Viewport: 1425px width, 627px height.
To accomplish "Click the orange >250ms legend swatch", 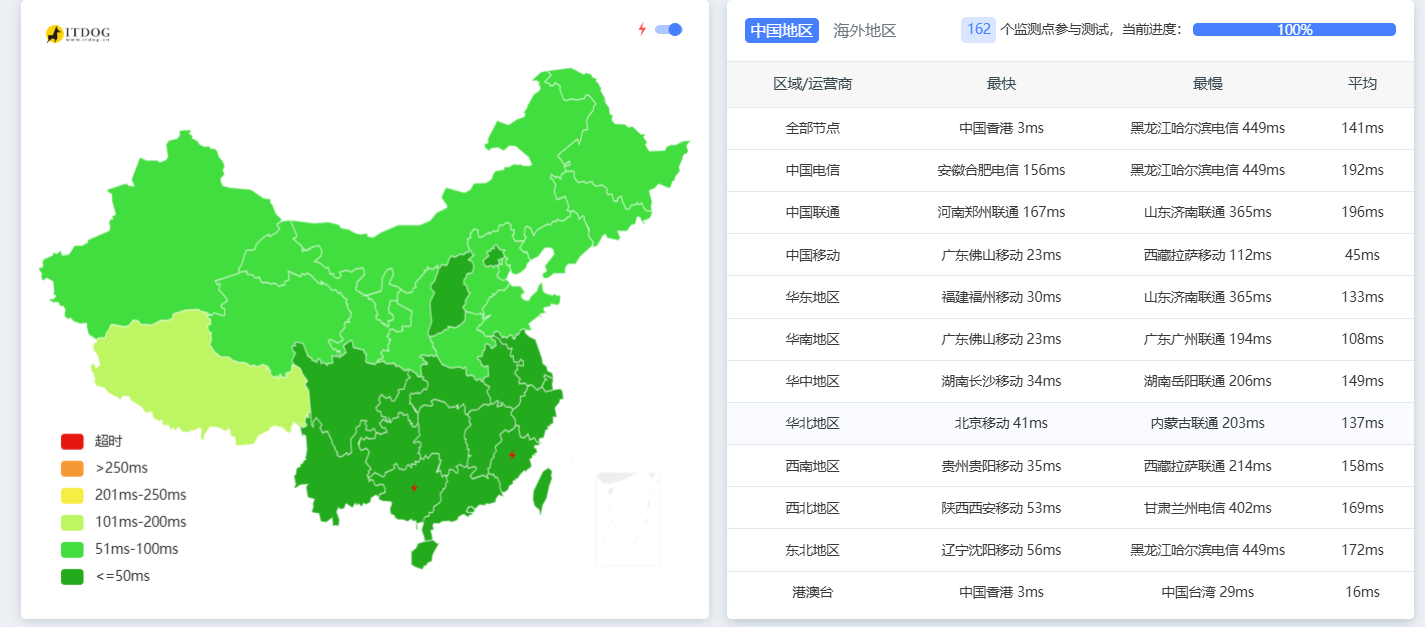I will (x=72, y=468).
